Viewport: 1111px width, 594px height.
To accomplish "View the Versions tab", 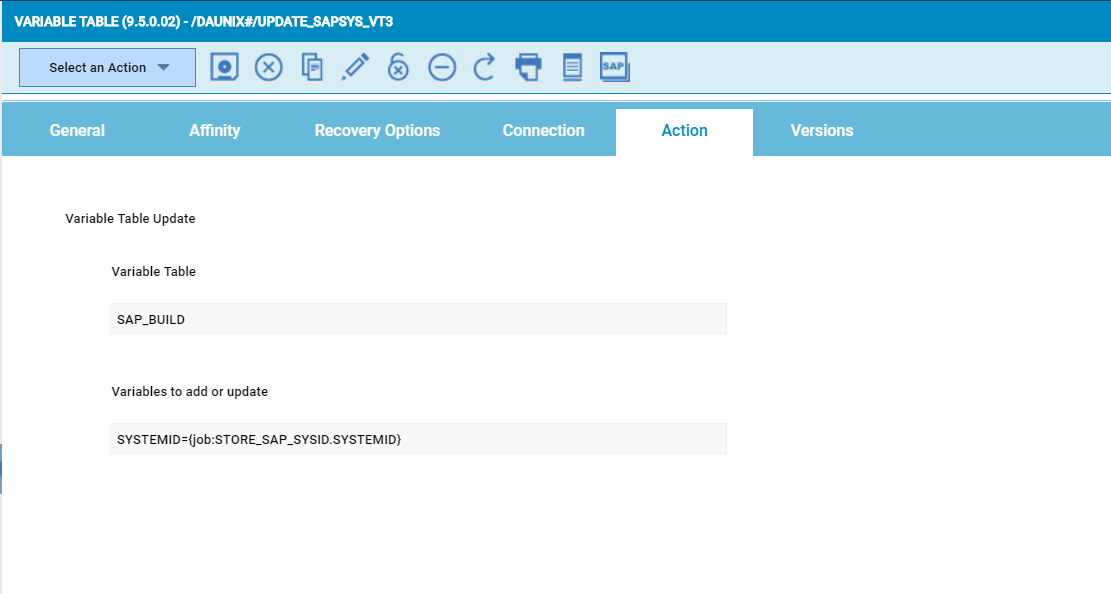I will coord(821,131).
